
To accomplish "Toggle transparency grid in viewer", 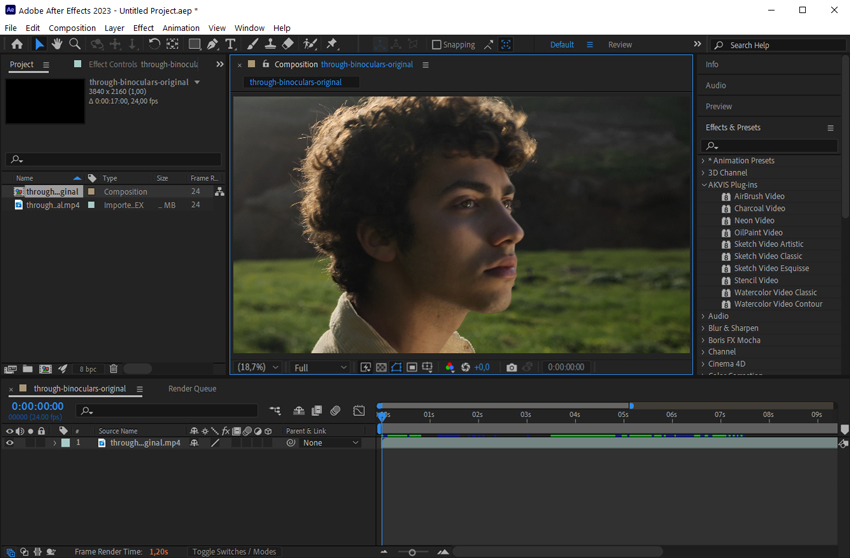I will (381, 367).
